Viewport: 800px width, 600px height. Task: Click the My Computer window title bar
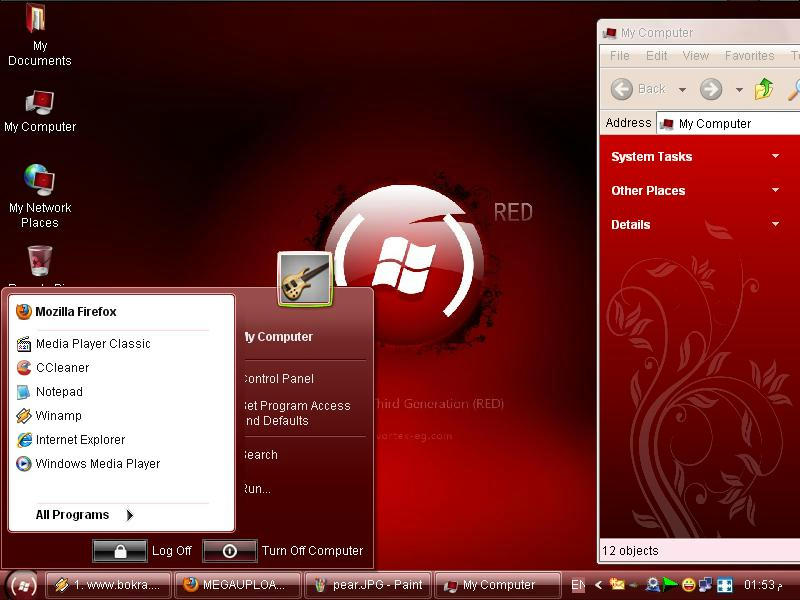[x=700, y=33]
